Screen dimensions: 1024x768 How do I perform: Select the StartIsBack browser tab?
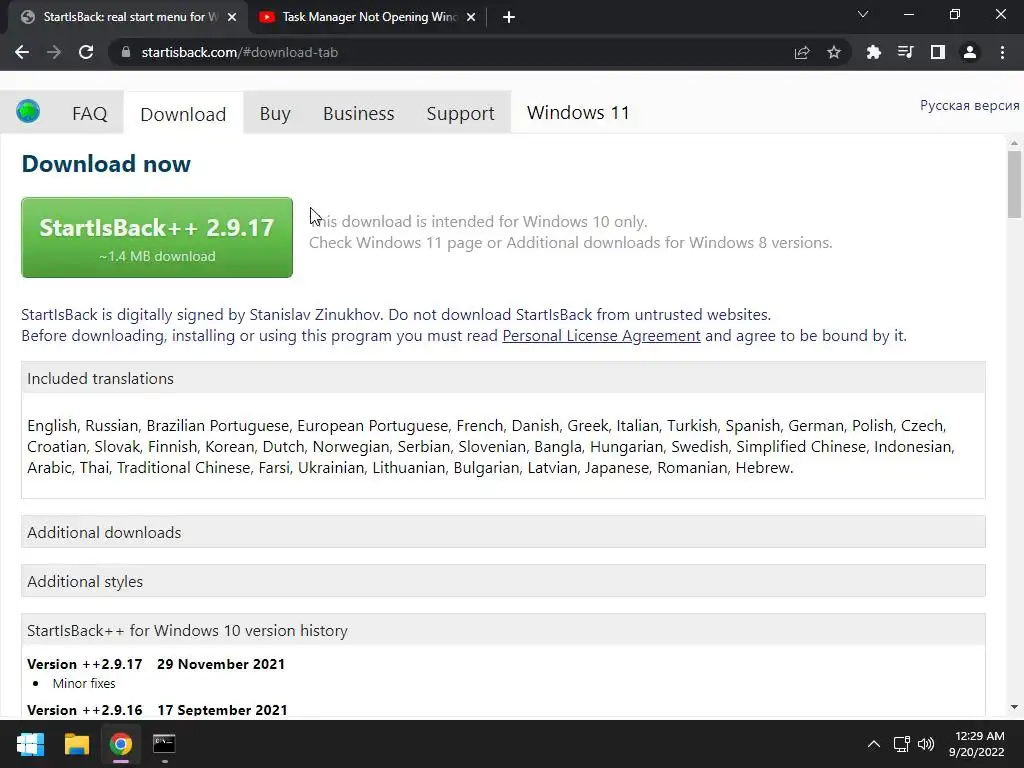point(127,17)
